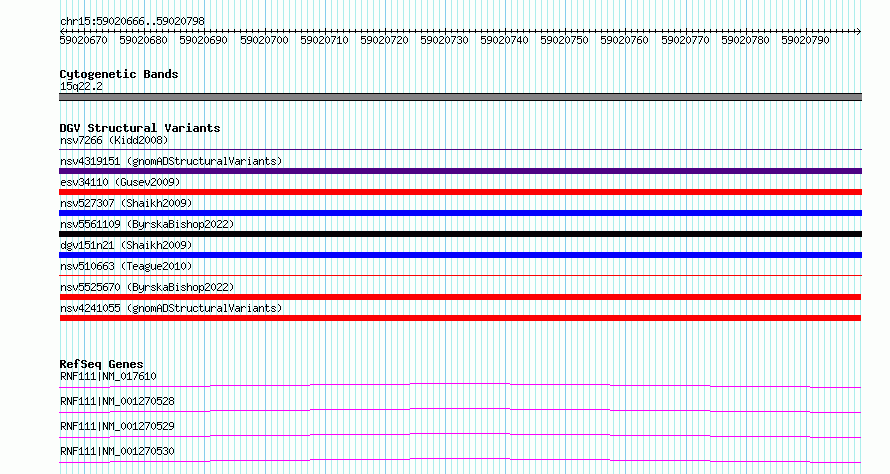Click ruler position 59020720

pos(385,40)
